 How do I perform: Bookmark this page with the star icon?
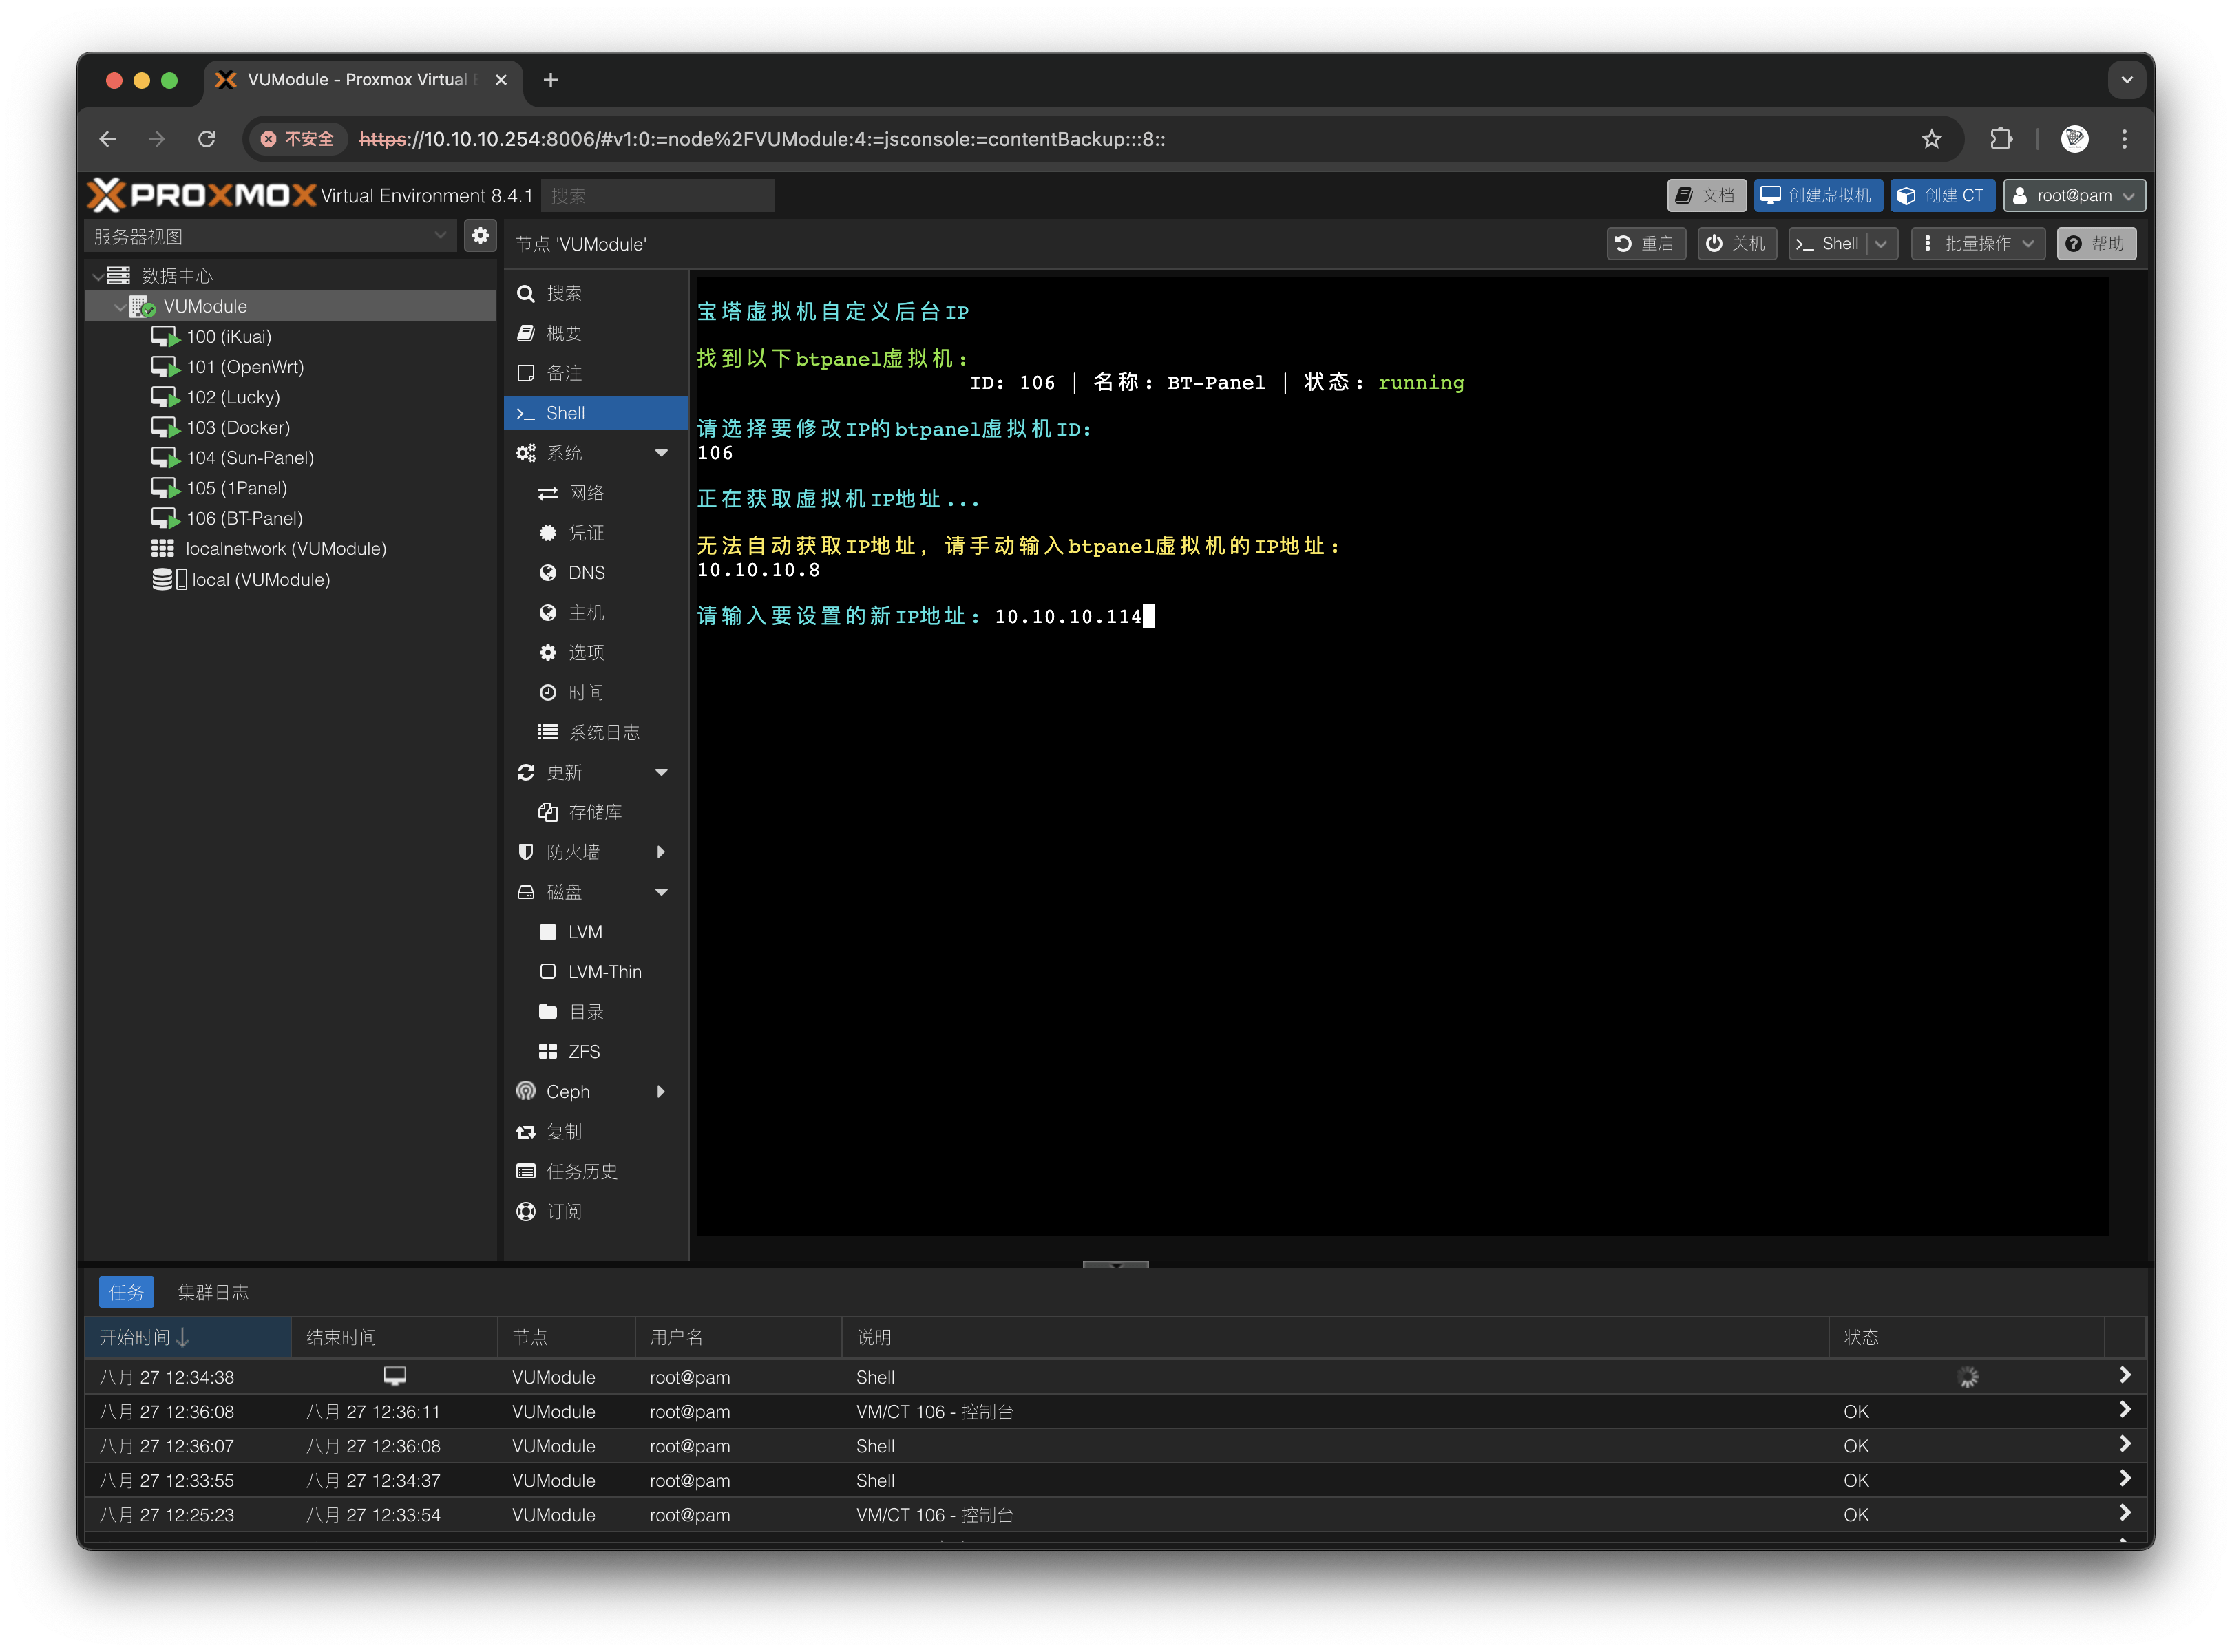point(1931,139)
